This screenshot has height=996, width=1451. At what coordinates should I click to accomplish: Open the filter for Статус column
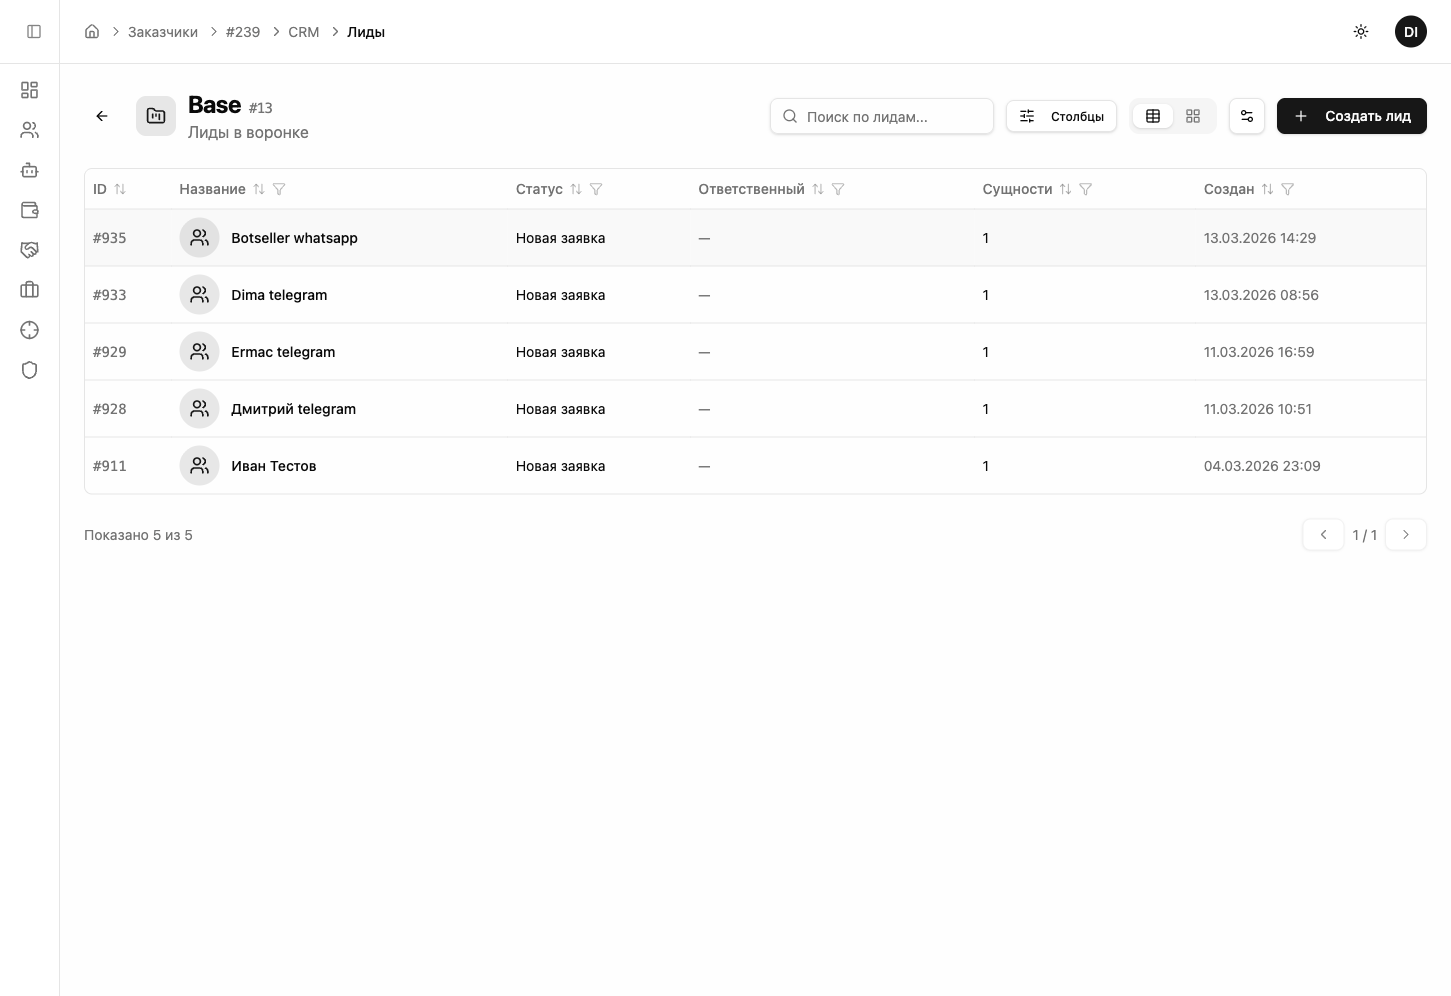(x=596, y=189)
